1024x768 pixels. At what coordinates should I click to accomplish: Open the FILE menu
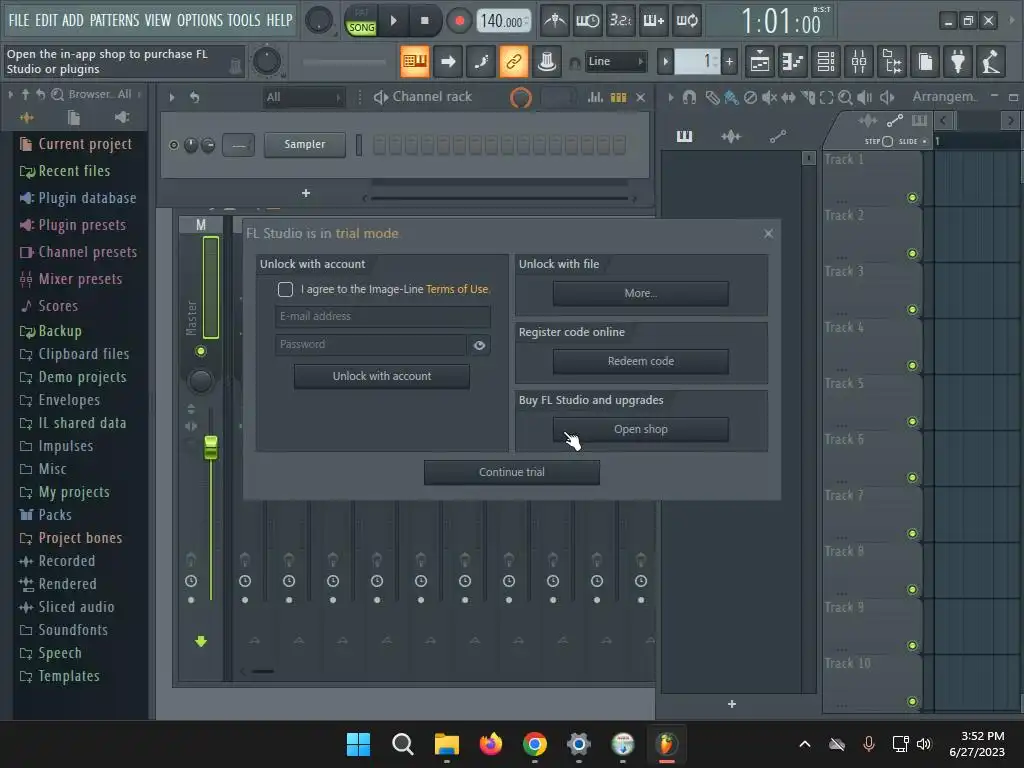(18, 20)
